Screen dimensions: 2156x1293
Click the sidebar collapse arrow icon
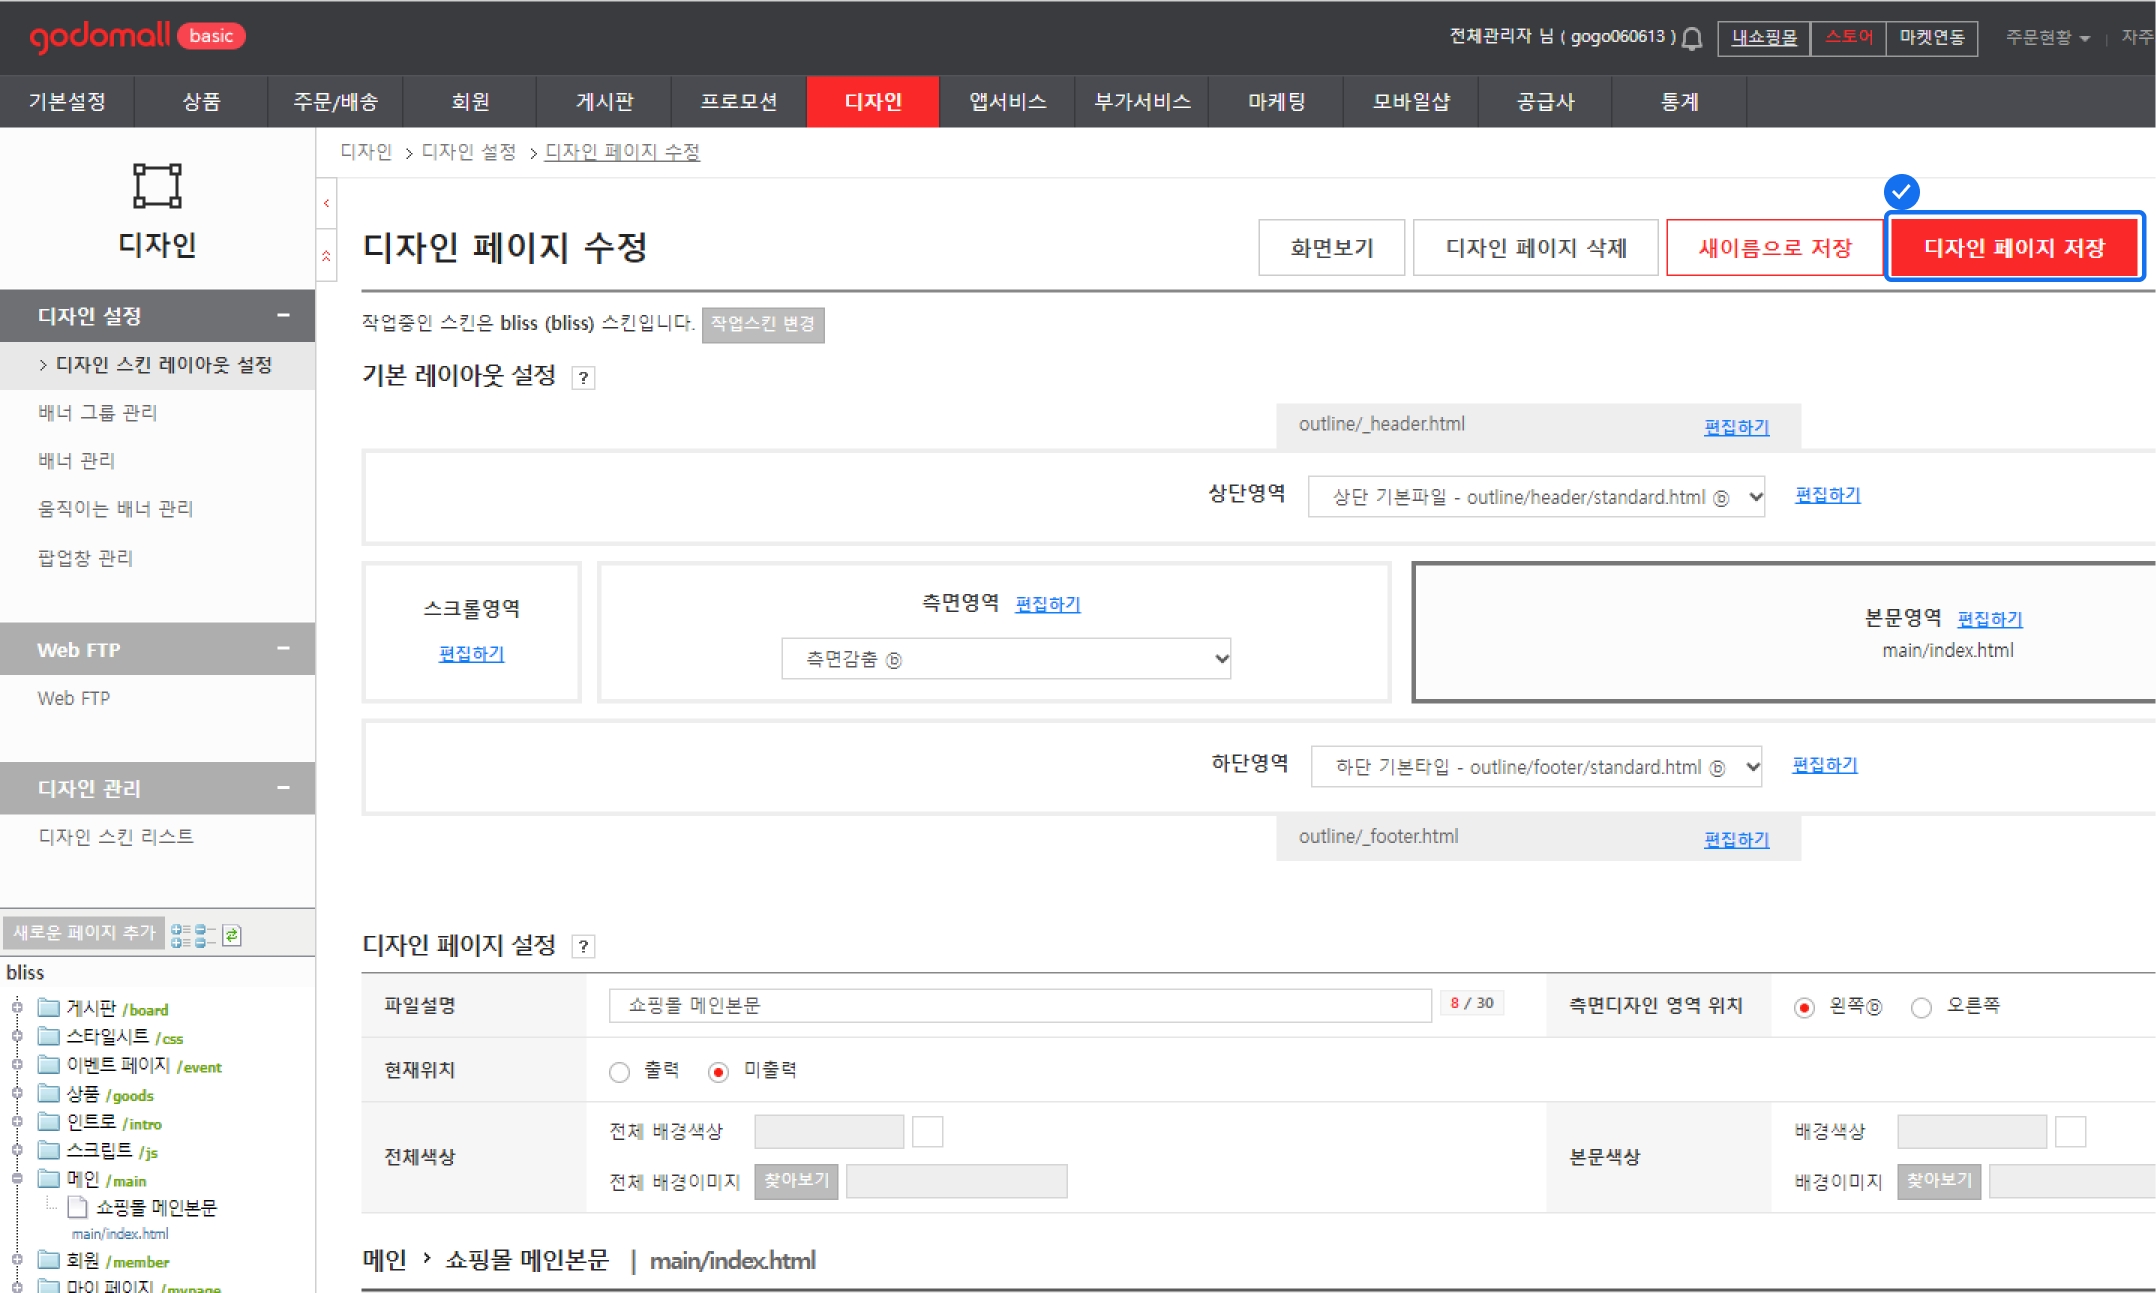click(x=326, y=203)
